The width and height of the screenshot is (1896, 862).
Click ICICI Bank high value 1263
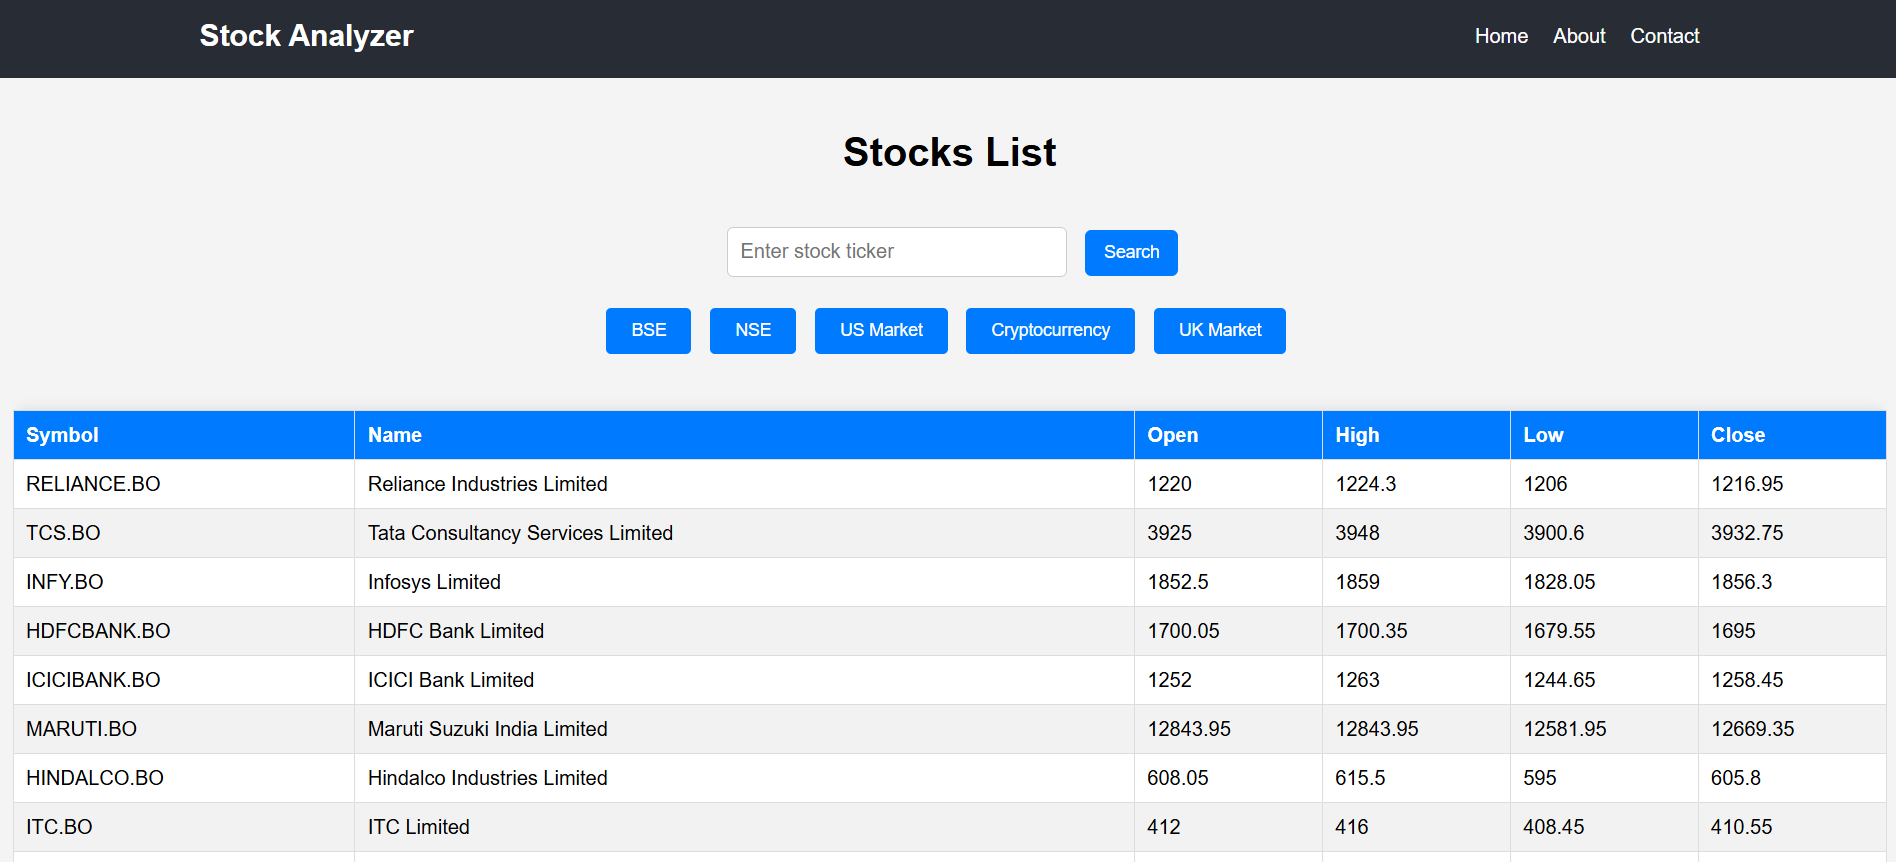[1358, 680]
